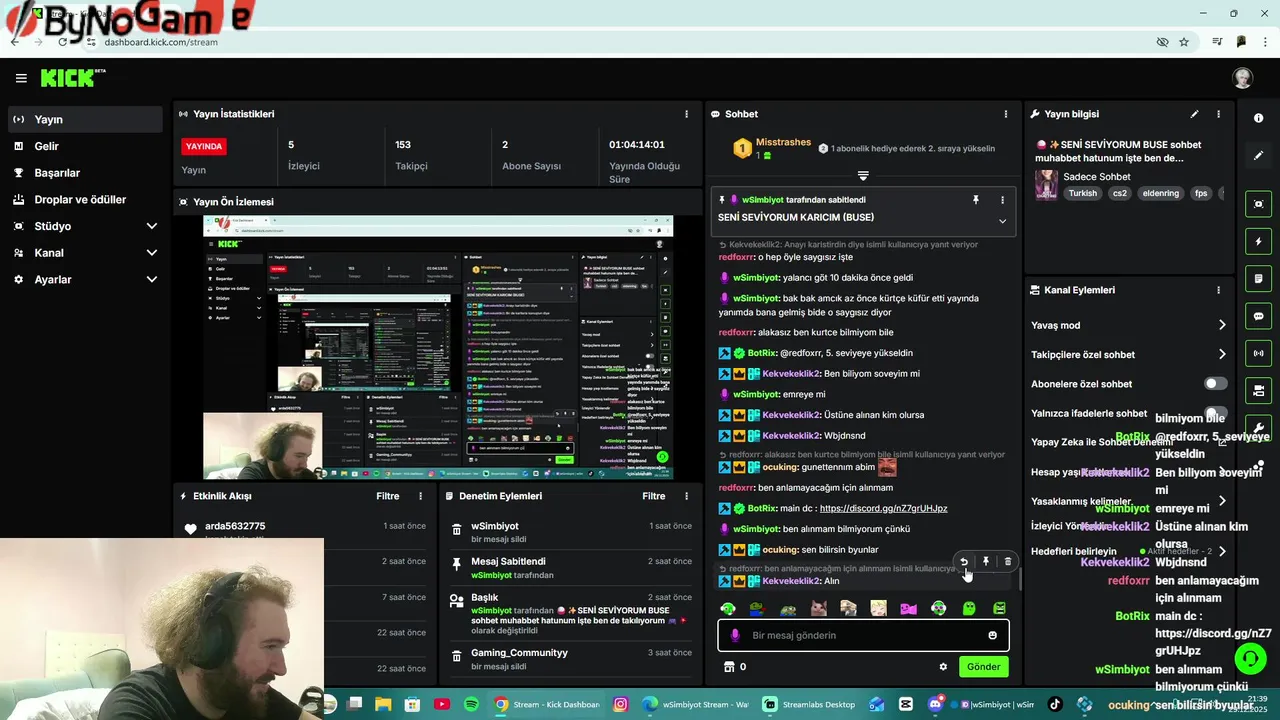Click the Misstrashes leaderboard name
The image size is (1280, 720).
[x=783, y=142]
